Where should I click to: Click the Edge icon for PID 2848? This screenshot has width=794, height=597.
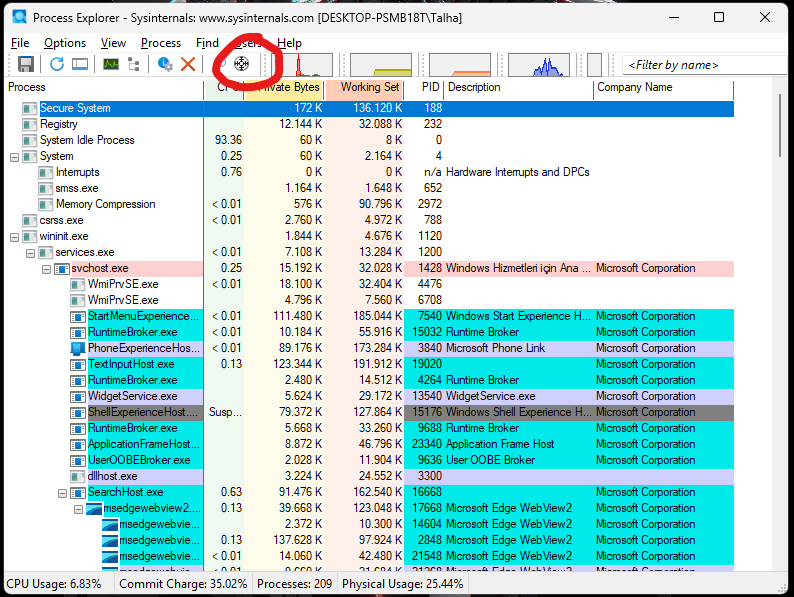coord(110,540)
